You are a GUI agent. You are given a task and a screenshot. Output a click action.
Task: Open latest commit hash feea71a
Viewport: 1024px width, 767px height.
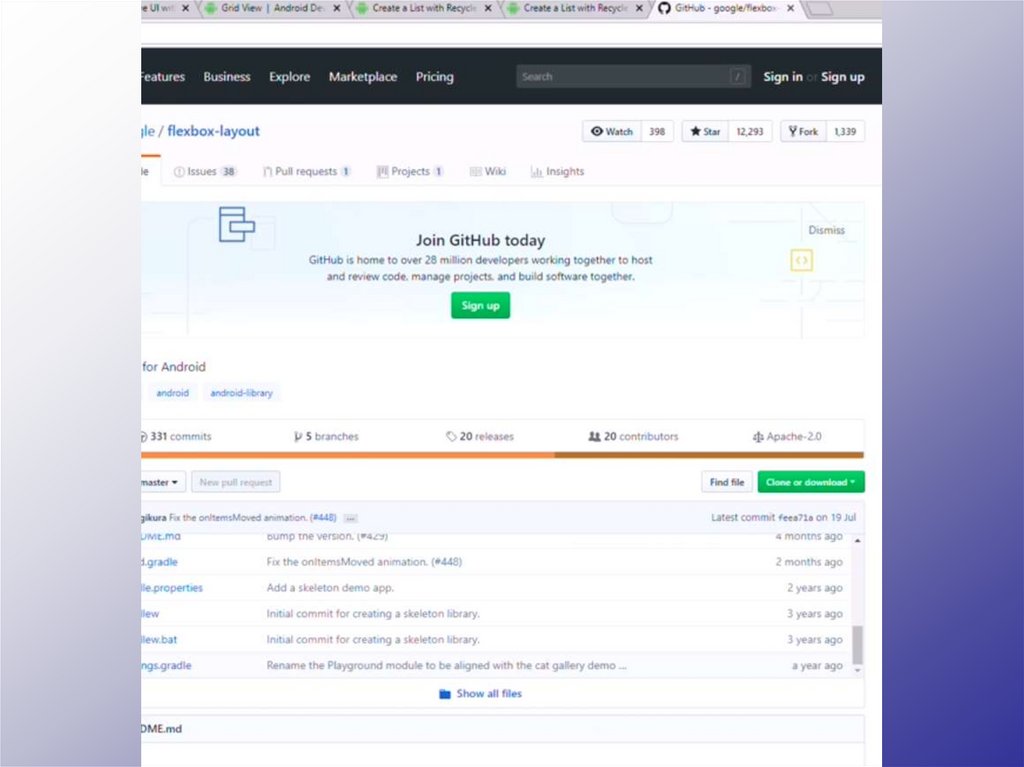795,517
